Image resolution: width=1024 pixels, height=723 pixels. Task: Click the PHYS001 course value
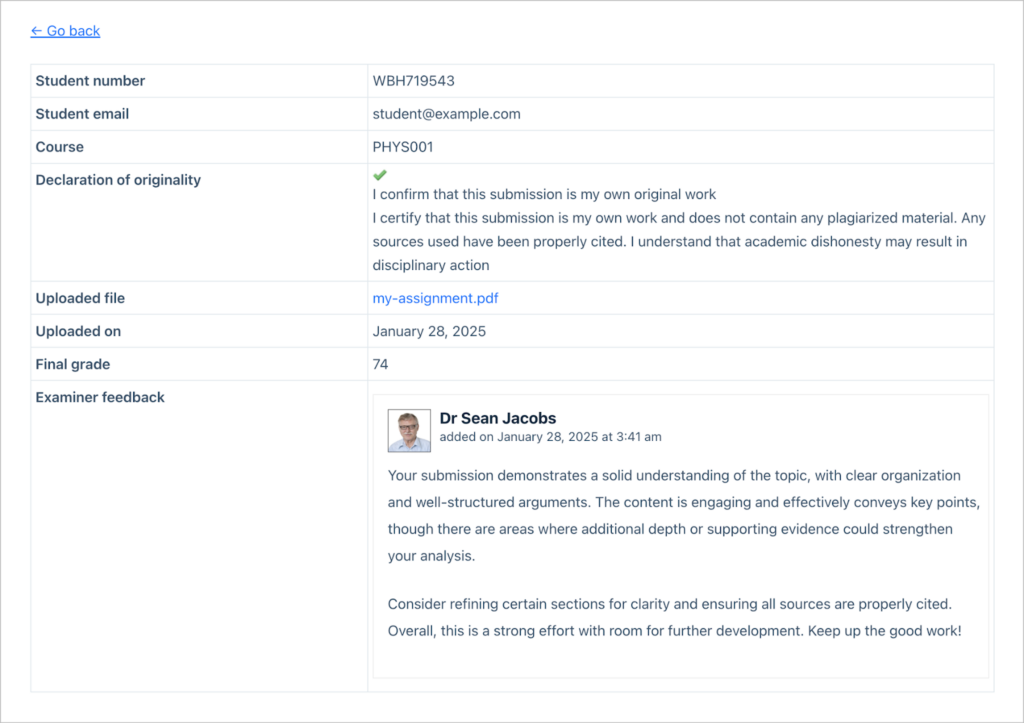403,147
